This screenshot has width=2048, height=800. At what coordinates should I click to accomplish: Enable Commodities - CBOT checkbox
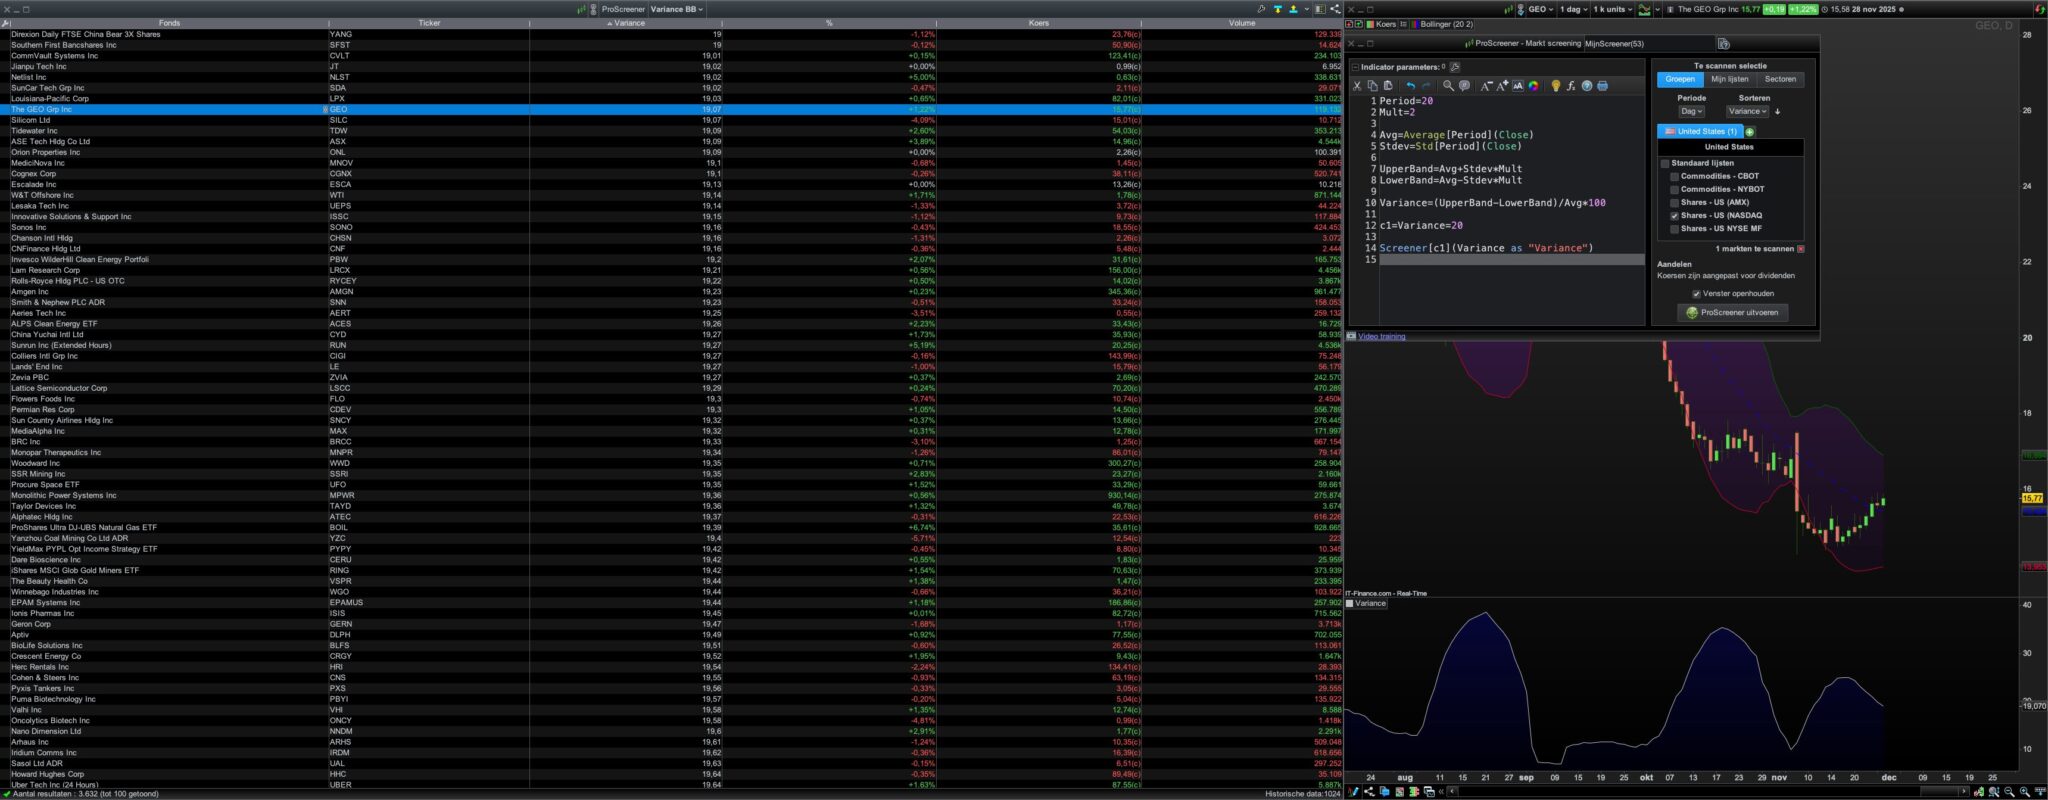[1675, 176]
